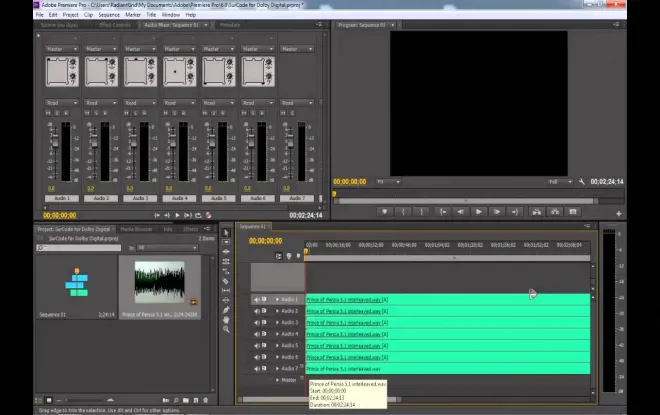The width and height of the screenshot is (660, 415).
Task: Open the button editor plus icon
Action: click(x=619, y=213)
